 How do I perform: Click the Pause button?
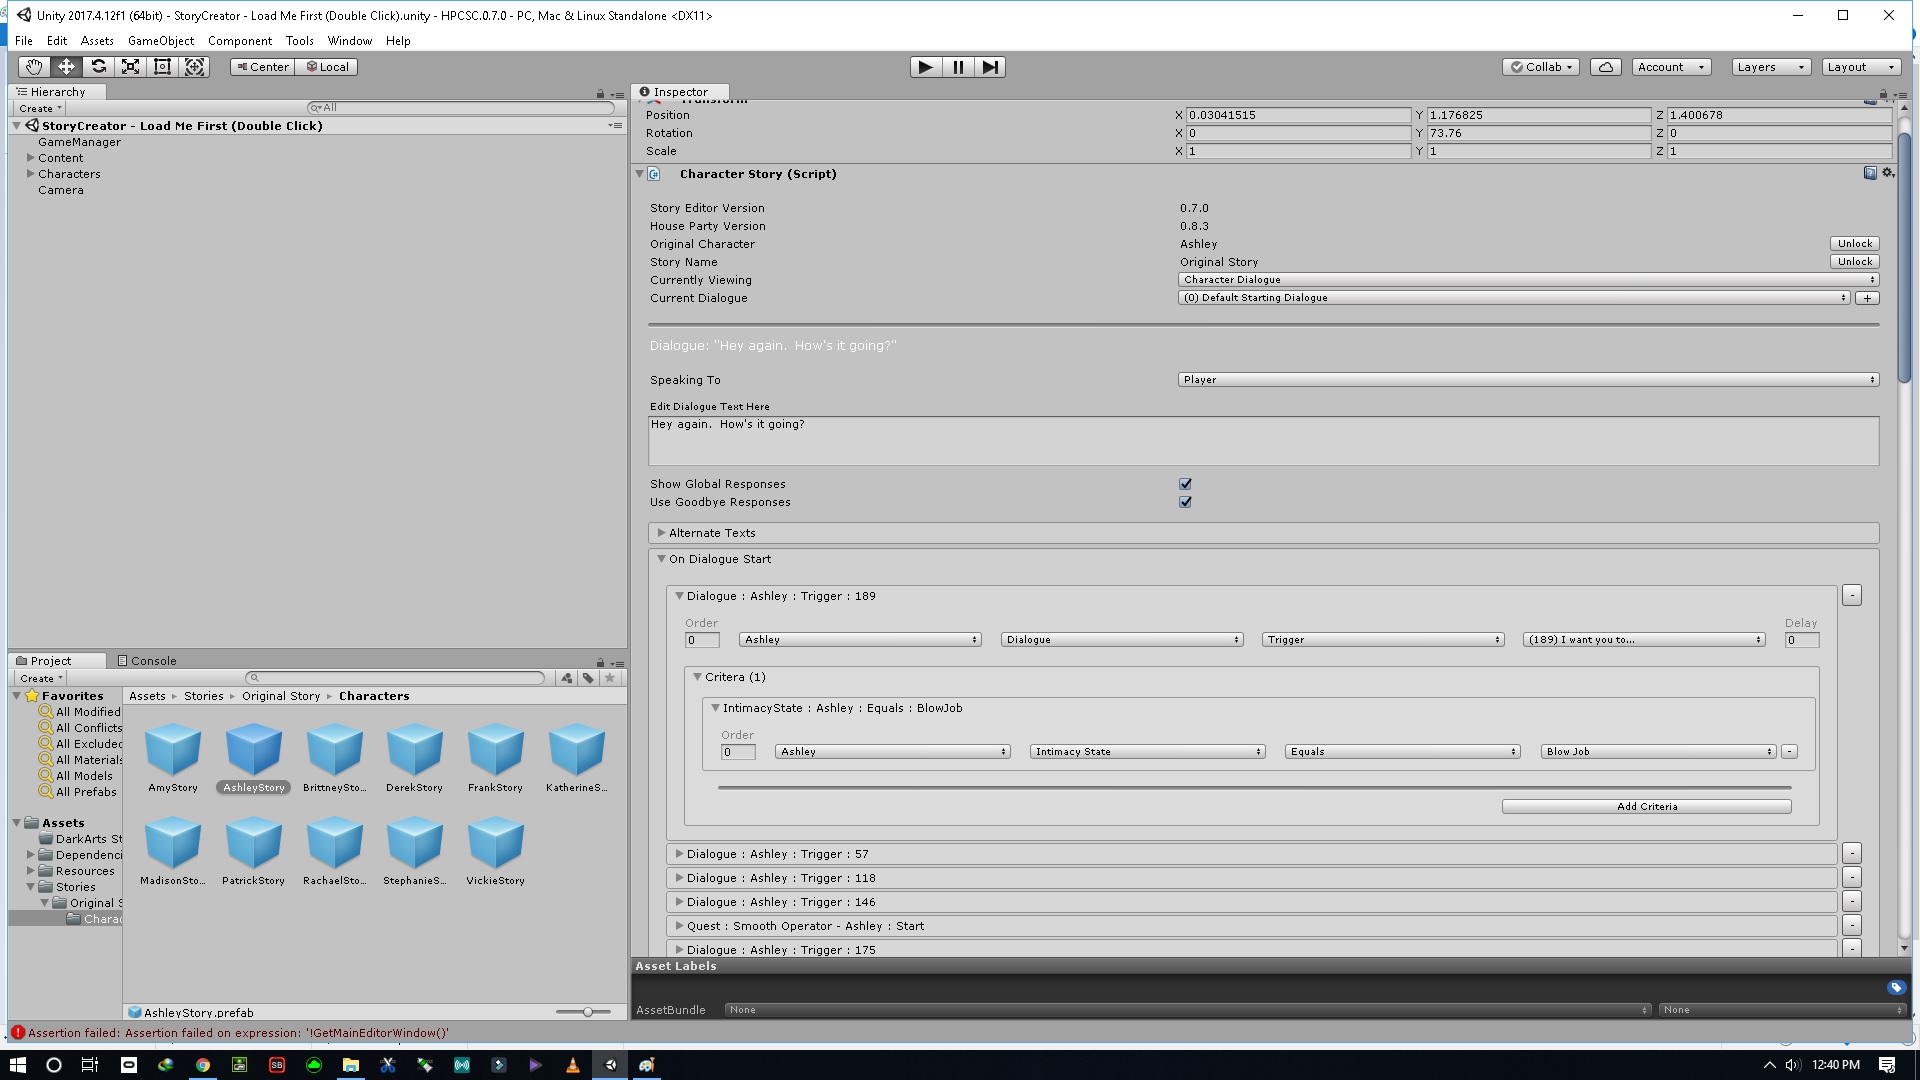point(958,67)
